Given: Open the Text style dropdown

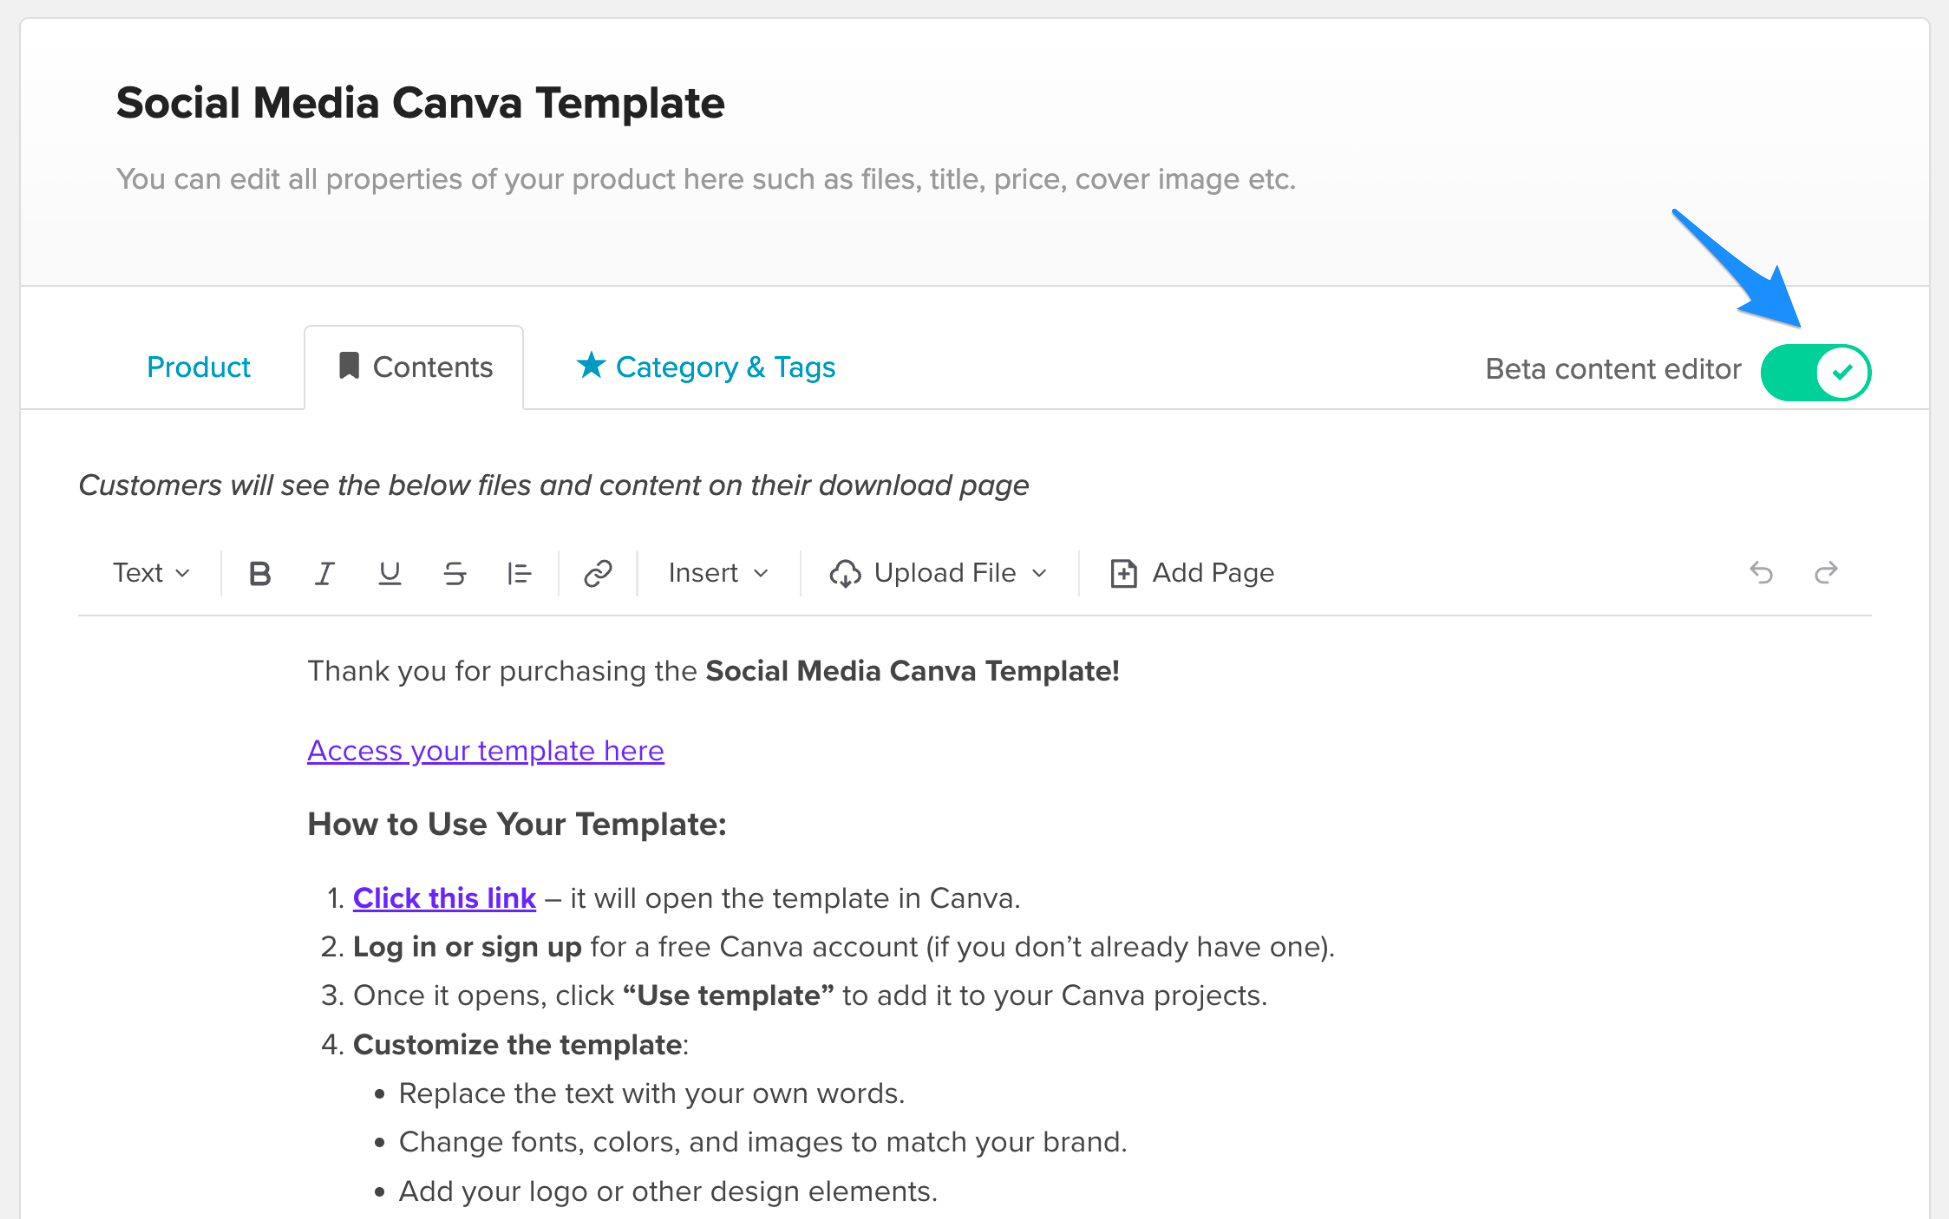Looking at the screenshot, I should (x=150, y=573).
